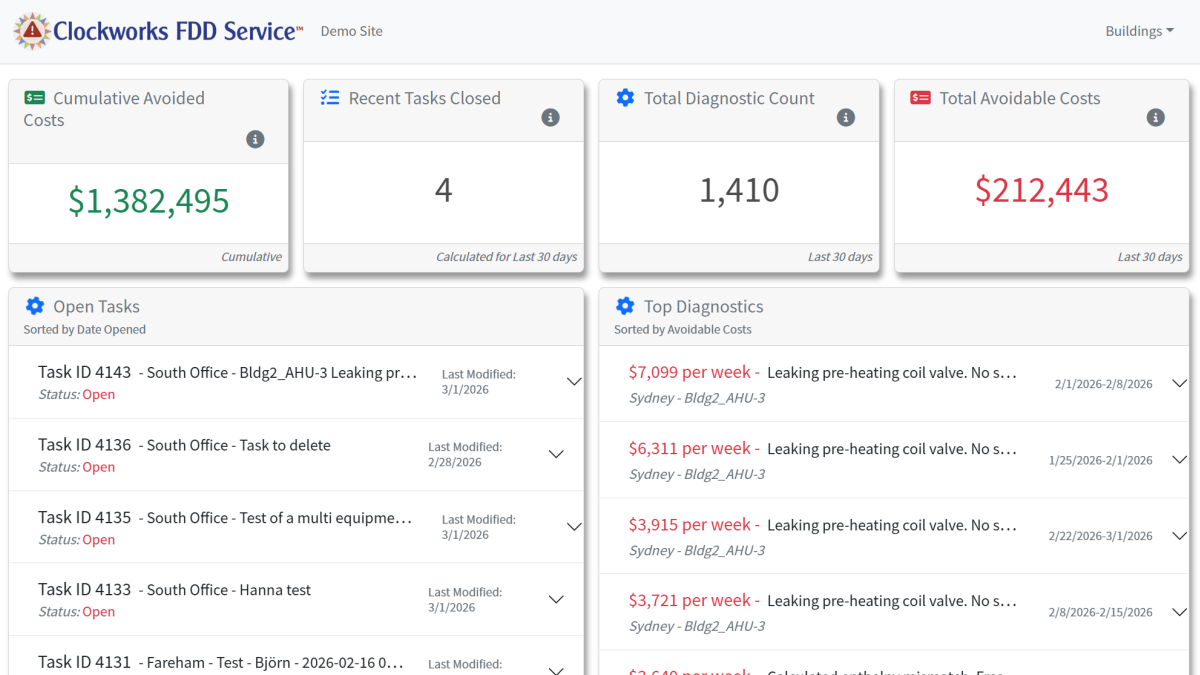Click the gear icon beside Top Diagnostics
Viewport: 1200px width, 675px height.
point(624,306)
